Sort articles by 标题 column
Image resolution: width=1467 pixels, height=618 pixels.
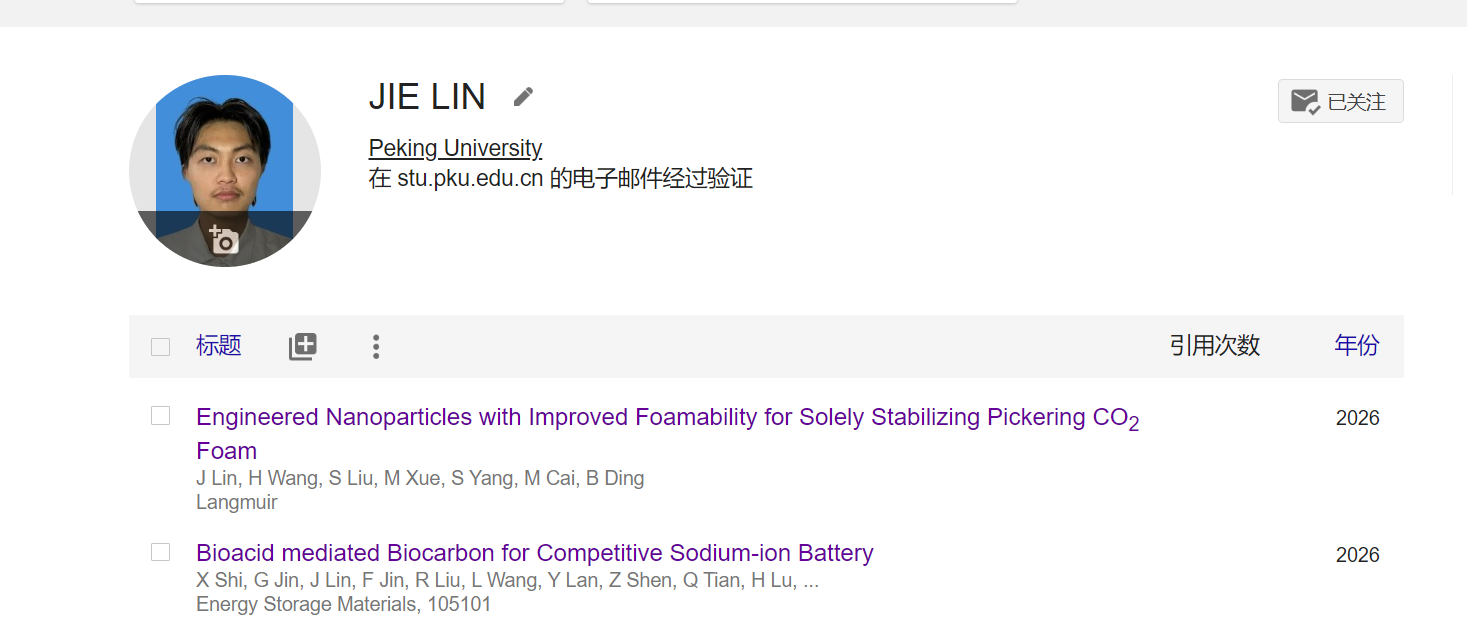219,346
